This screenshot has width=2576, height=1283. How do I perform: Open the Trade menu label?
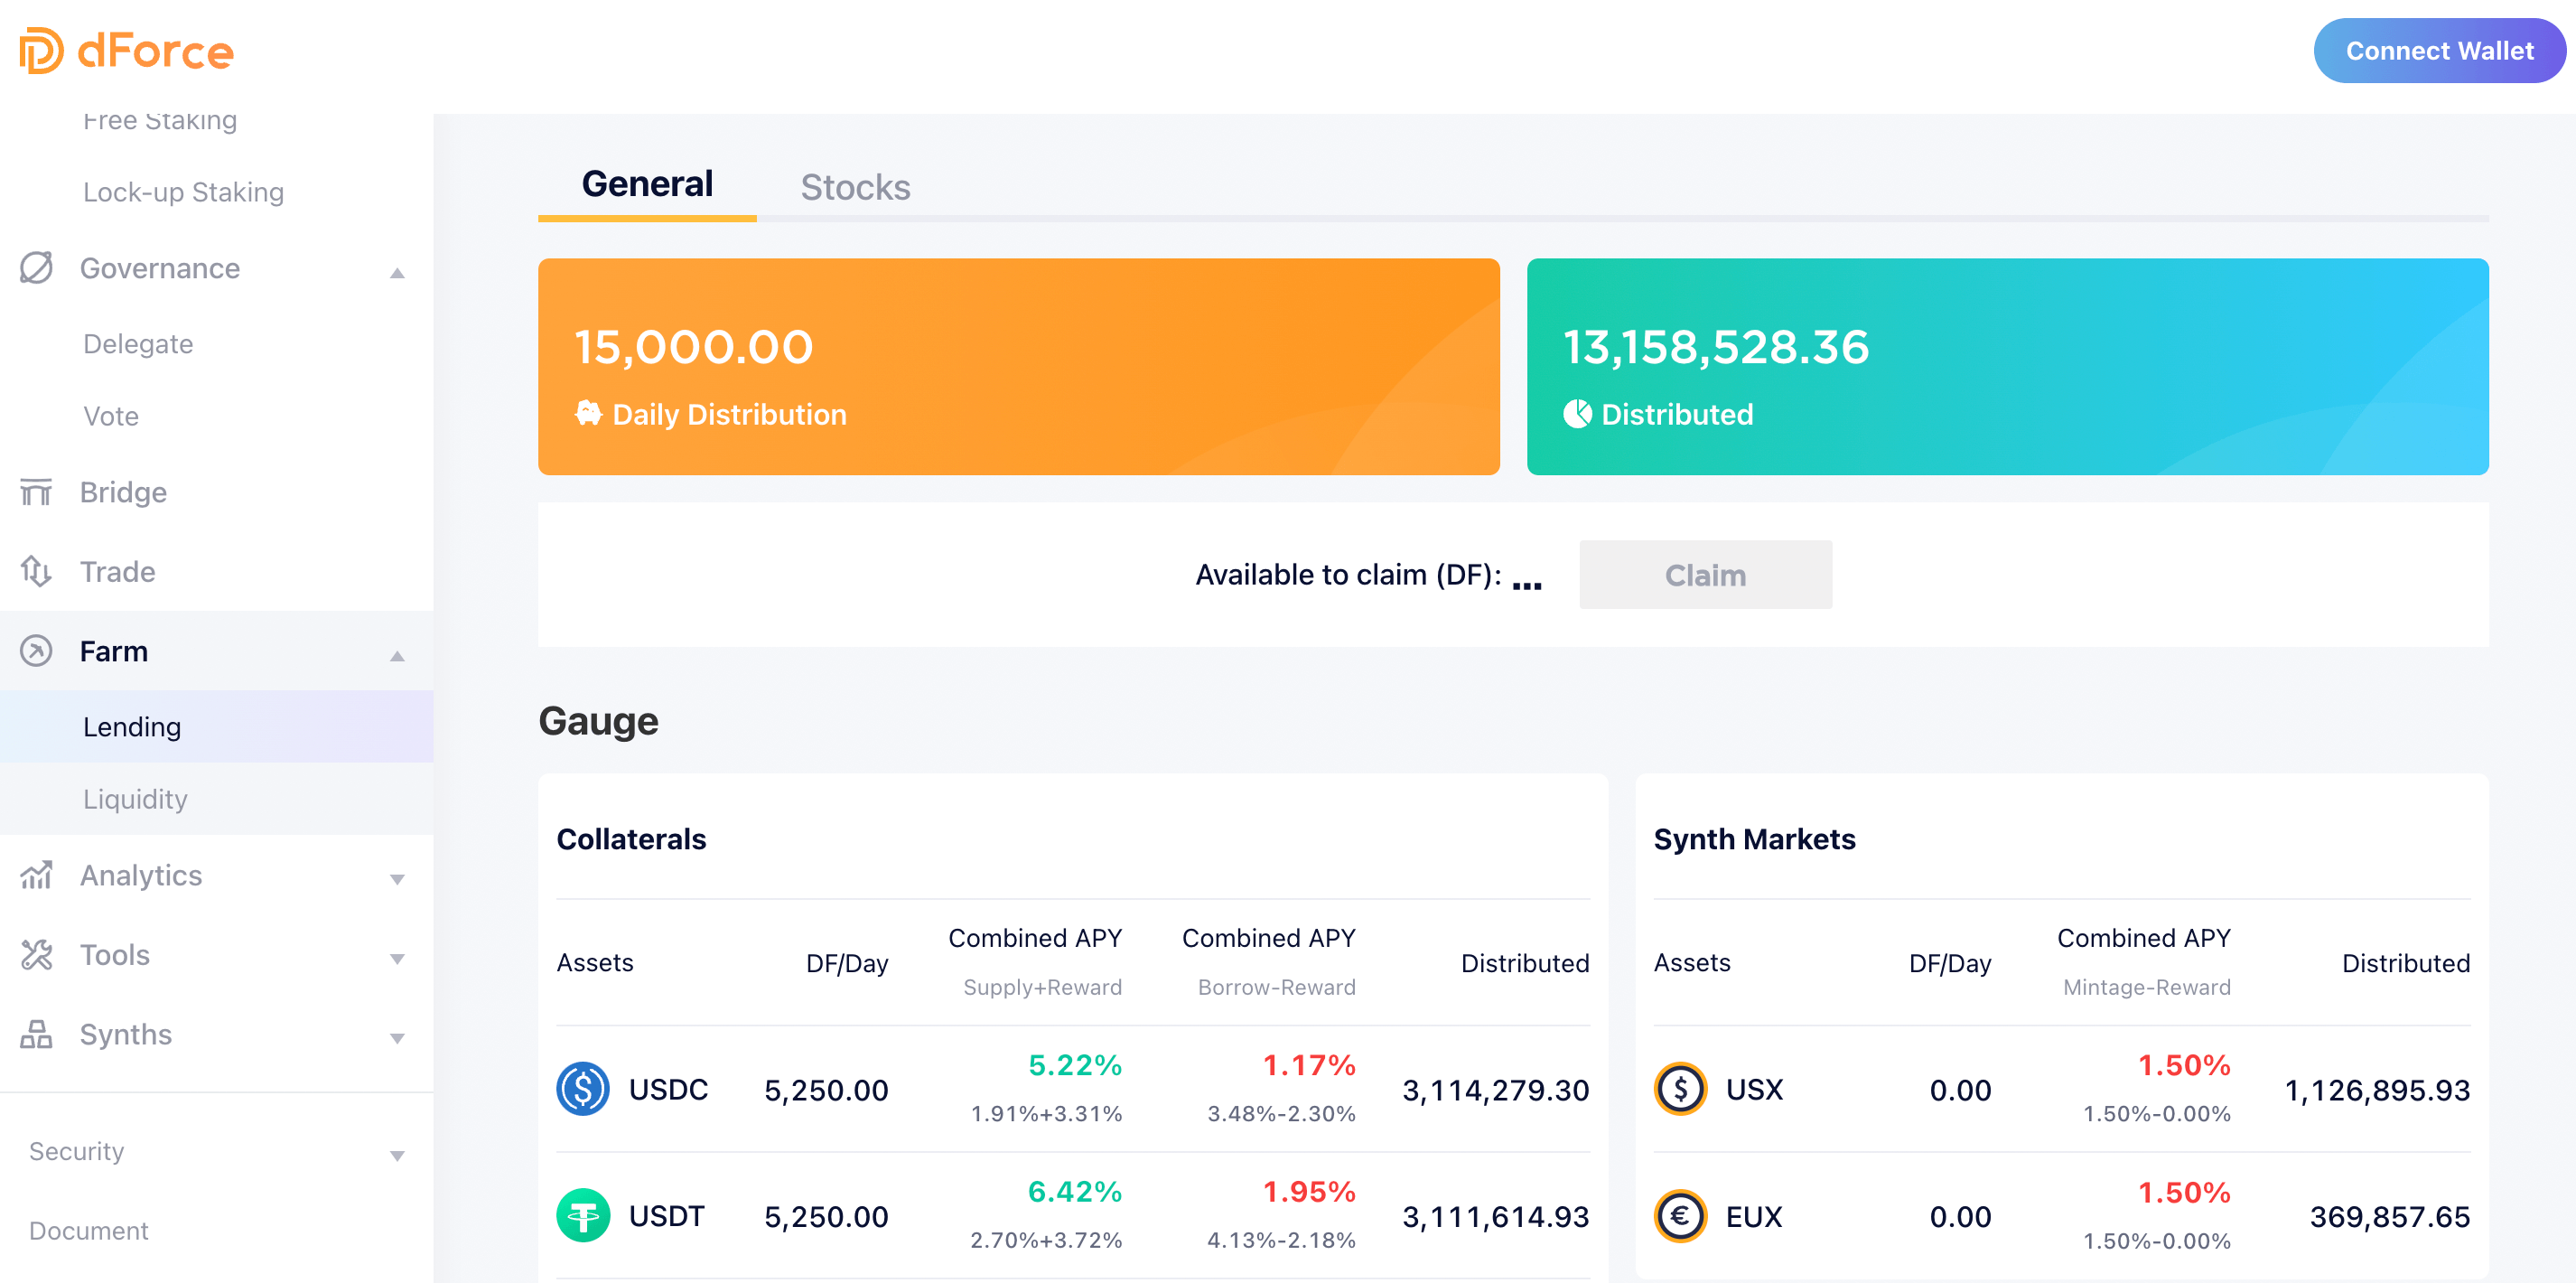click(117, 571)
